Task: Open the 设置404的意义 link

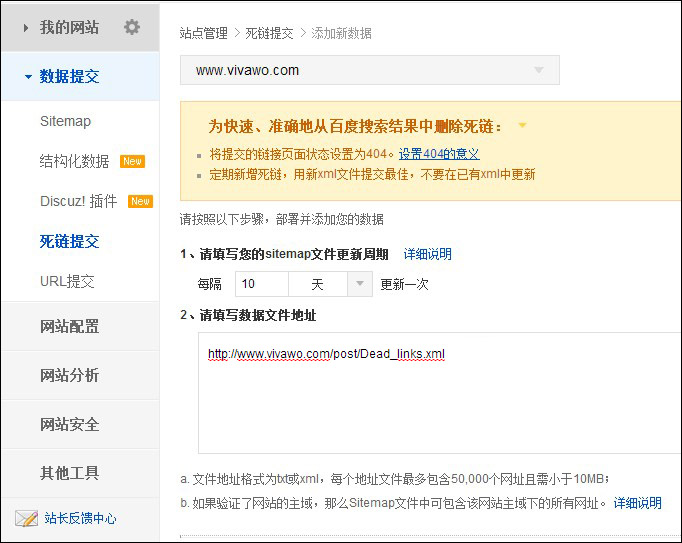Action: coord(439,154)
